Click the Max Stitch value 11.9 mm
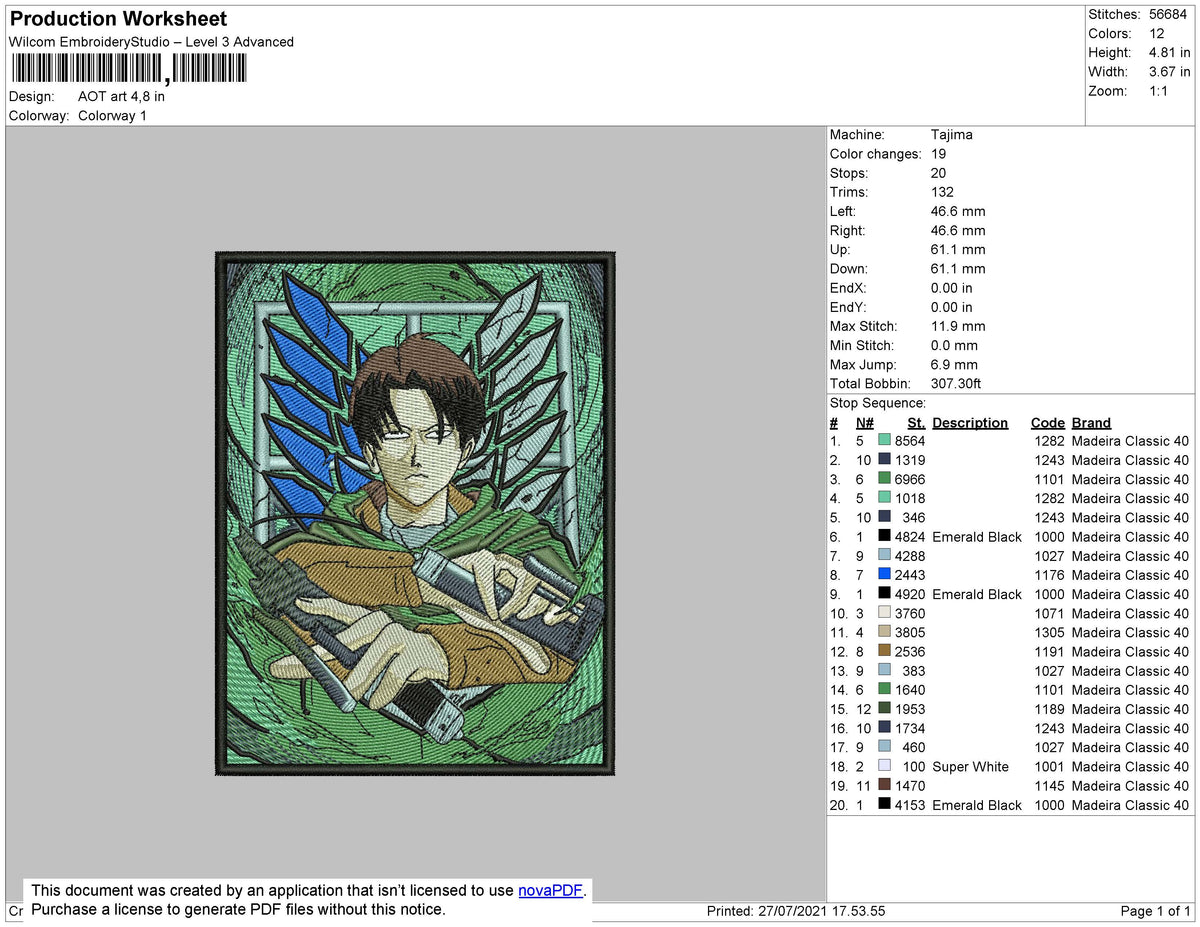The height and width of the screenshot is (927, 1200). click(x=958, y=326)
